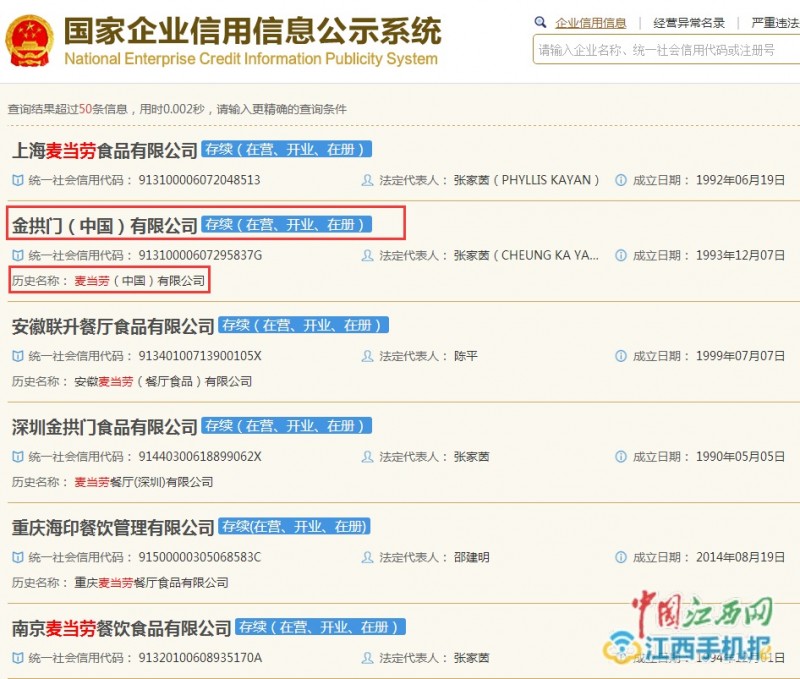Click legal representative icon beside 邵建明

coord(367,557)
